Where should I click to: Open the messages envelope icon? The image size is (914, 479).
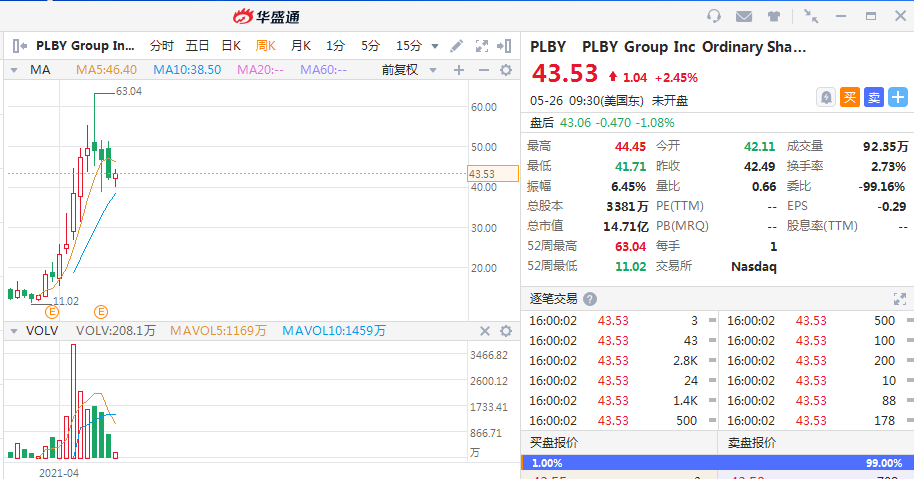tap(743, 16)
